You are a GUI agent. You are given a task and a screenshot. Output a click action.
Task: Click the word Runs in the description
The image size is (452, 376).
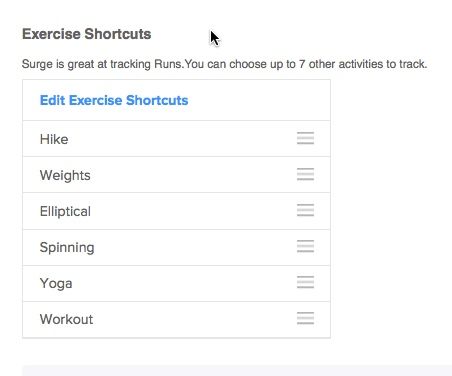(x=168, y=64)
